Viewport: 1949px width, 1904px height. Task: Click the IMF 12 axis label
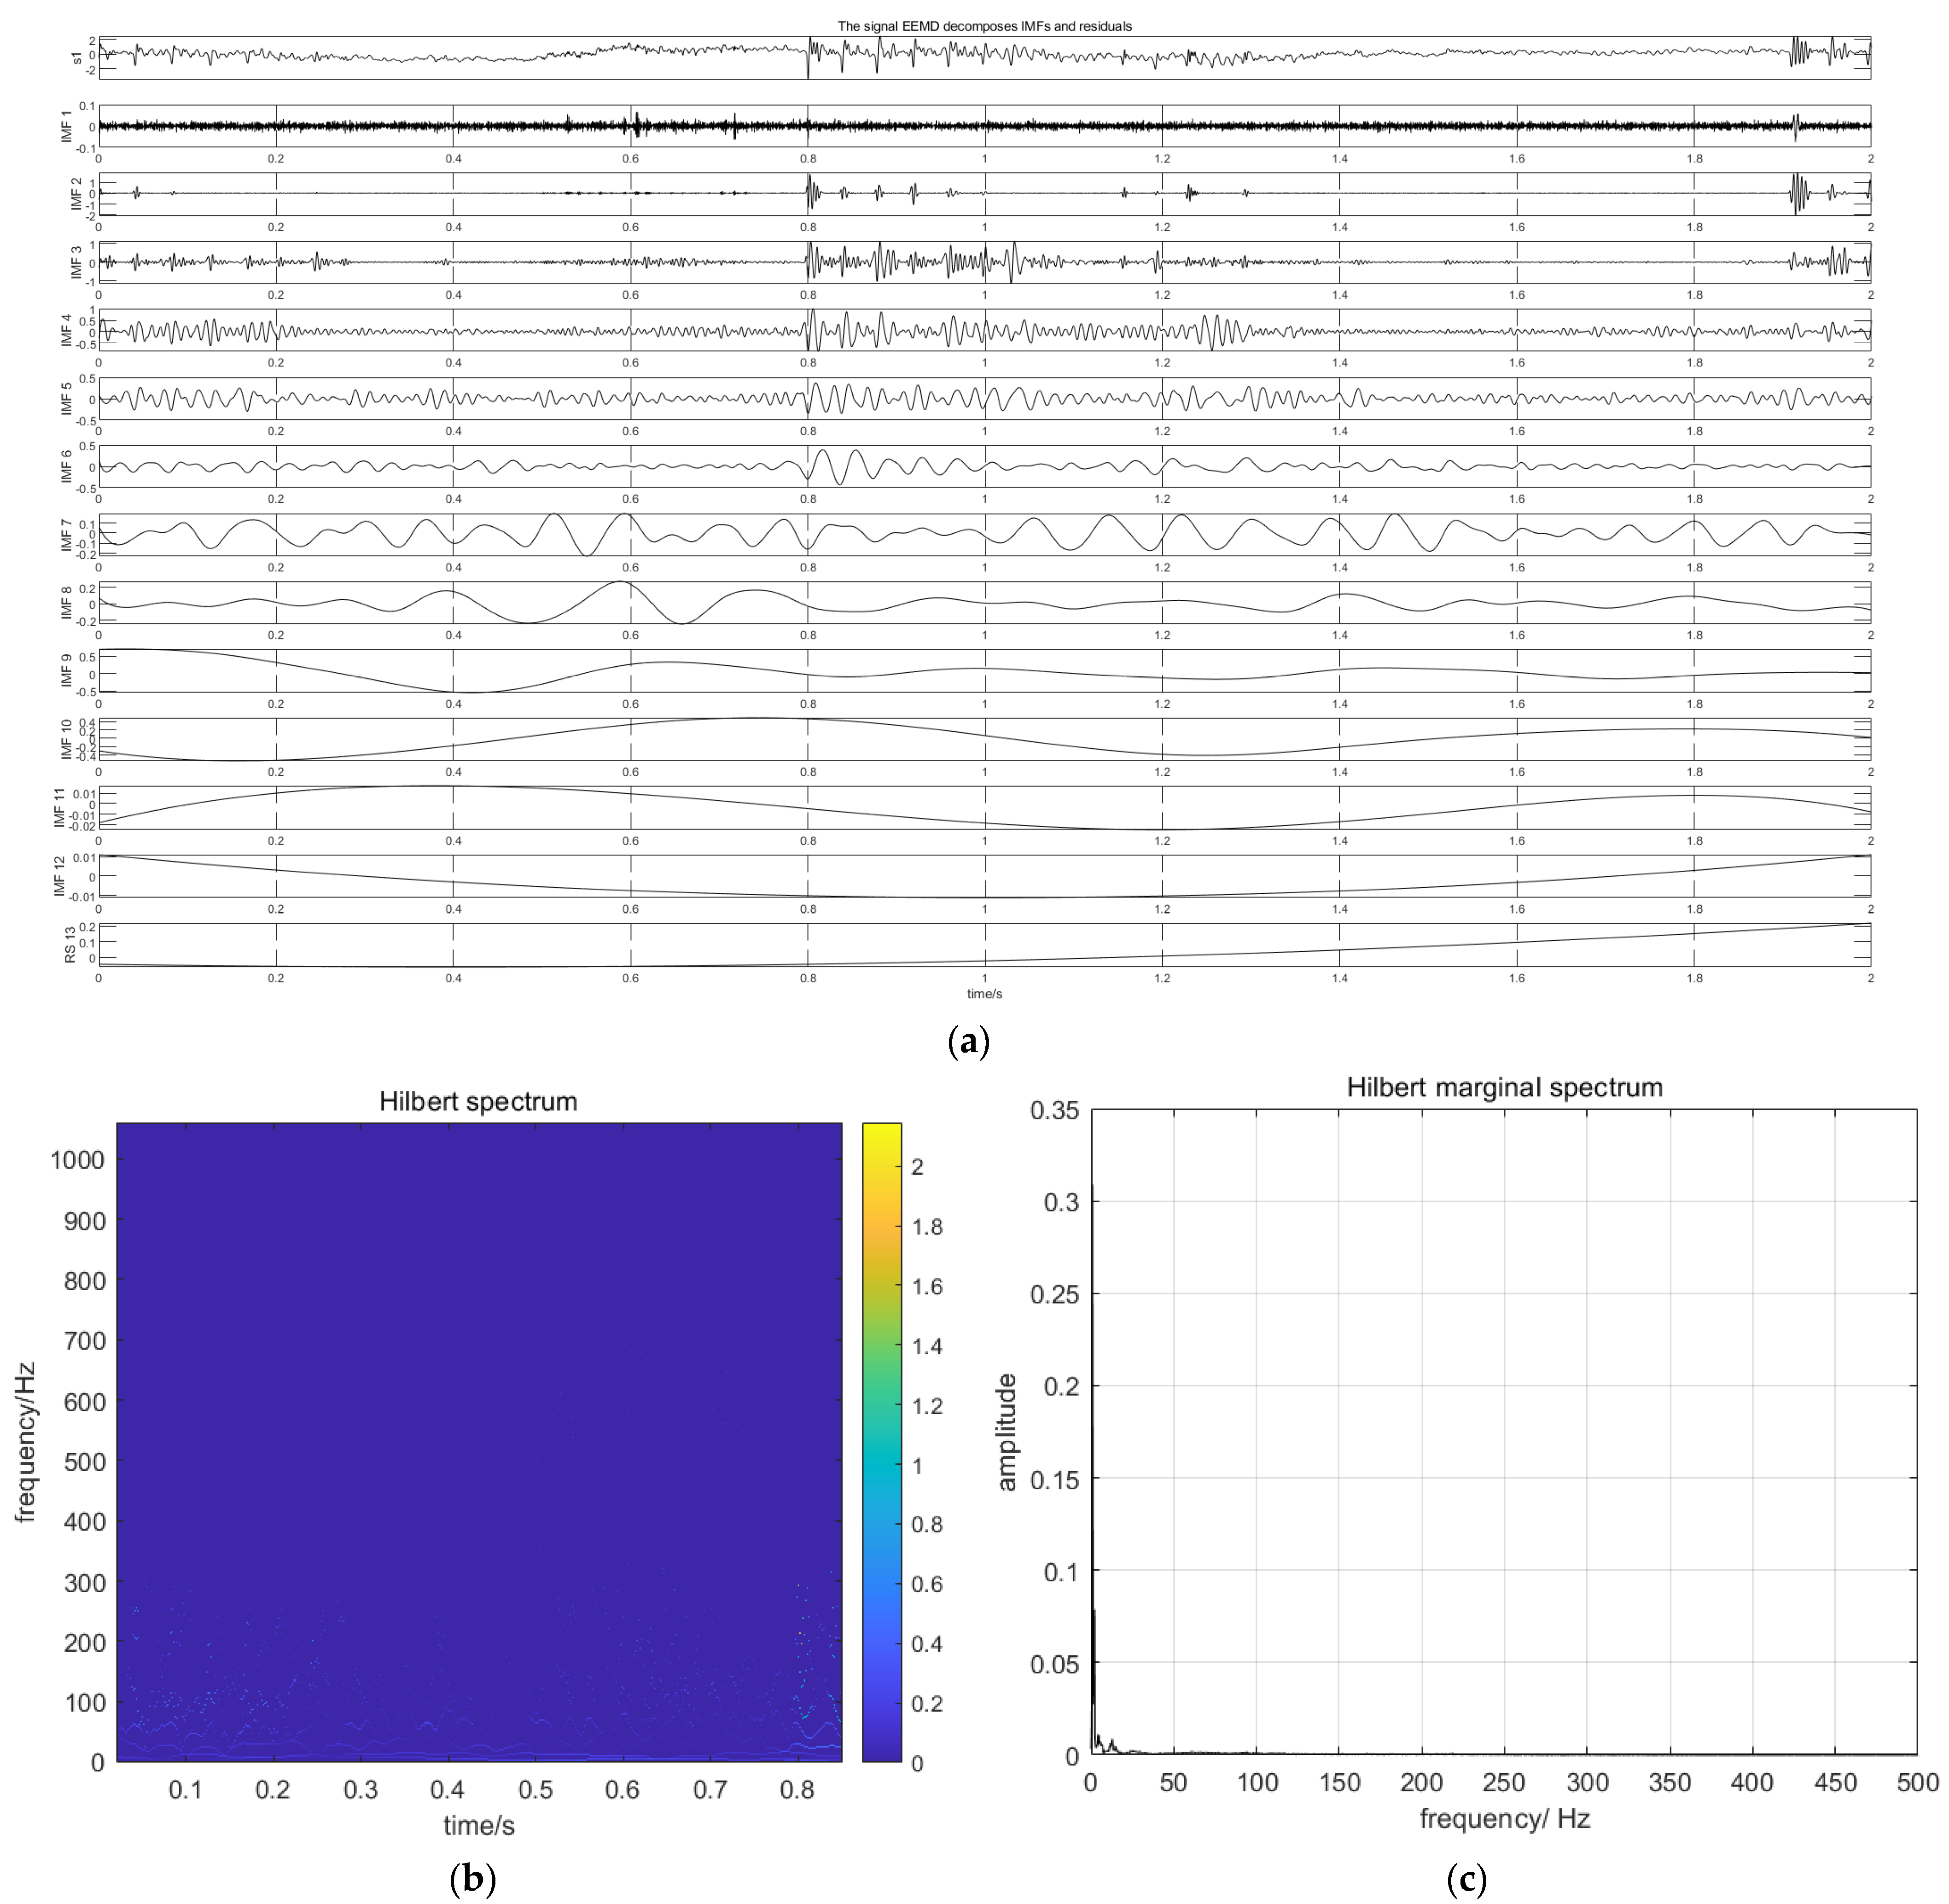pyautogui.click(x=60, y=876)
